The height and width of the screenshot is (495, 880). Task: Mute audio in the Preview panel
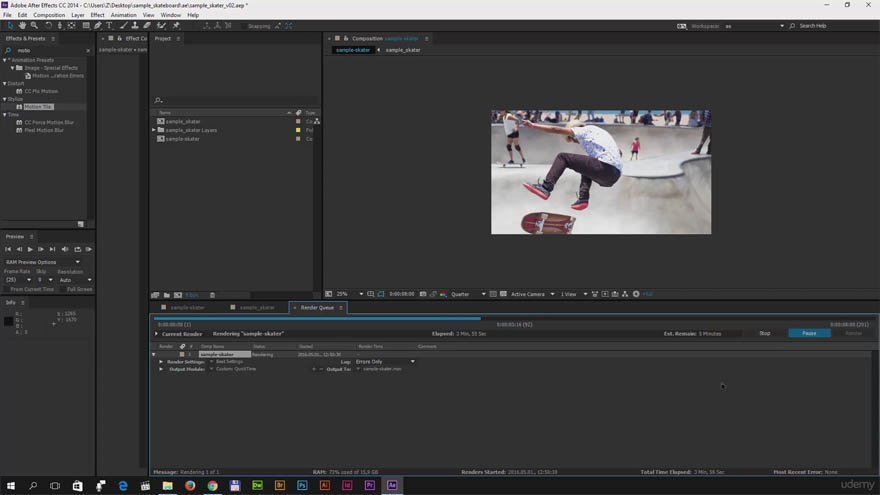coord(65,249)
